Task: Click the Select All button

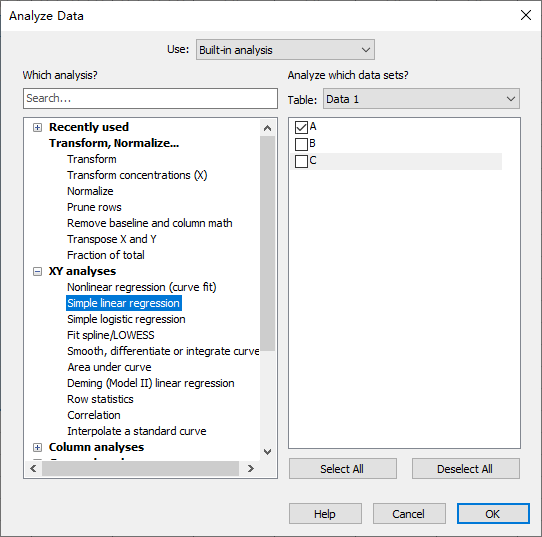Action: pyautogui.click(x=343, y=469)
